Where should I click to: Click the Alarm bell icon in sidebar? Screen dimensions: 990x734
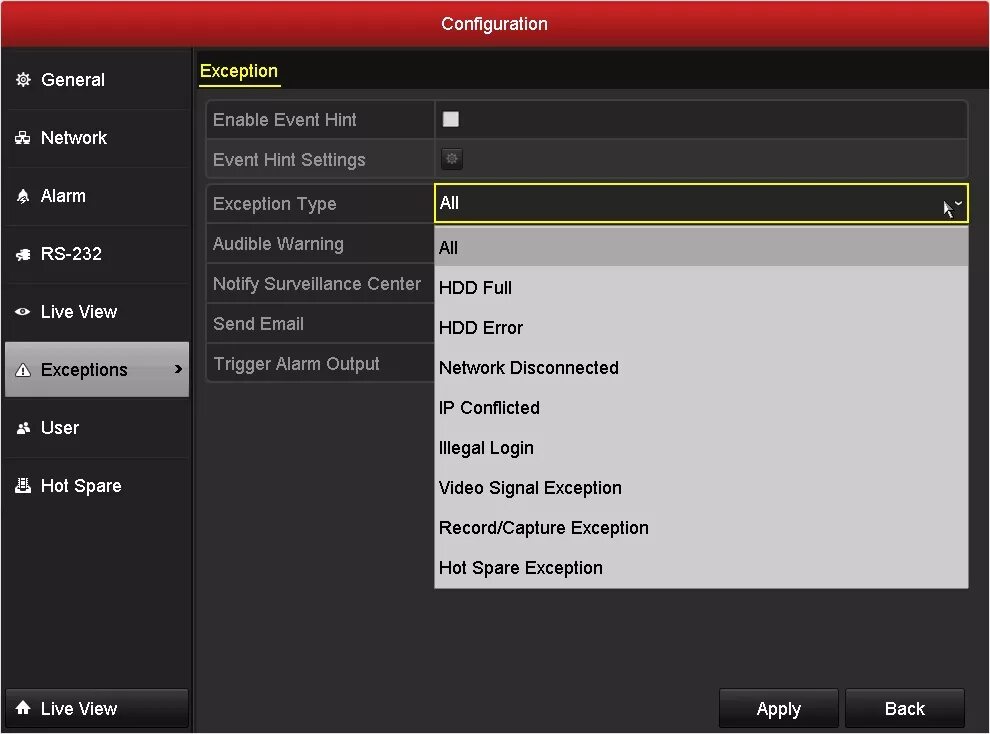click(23, 196)
